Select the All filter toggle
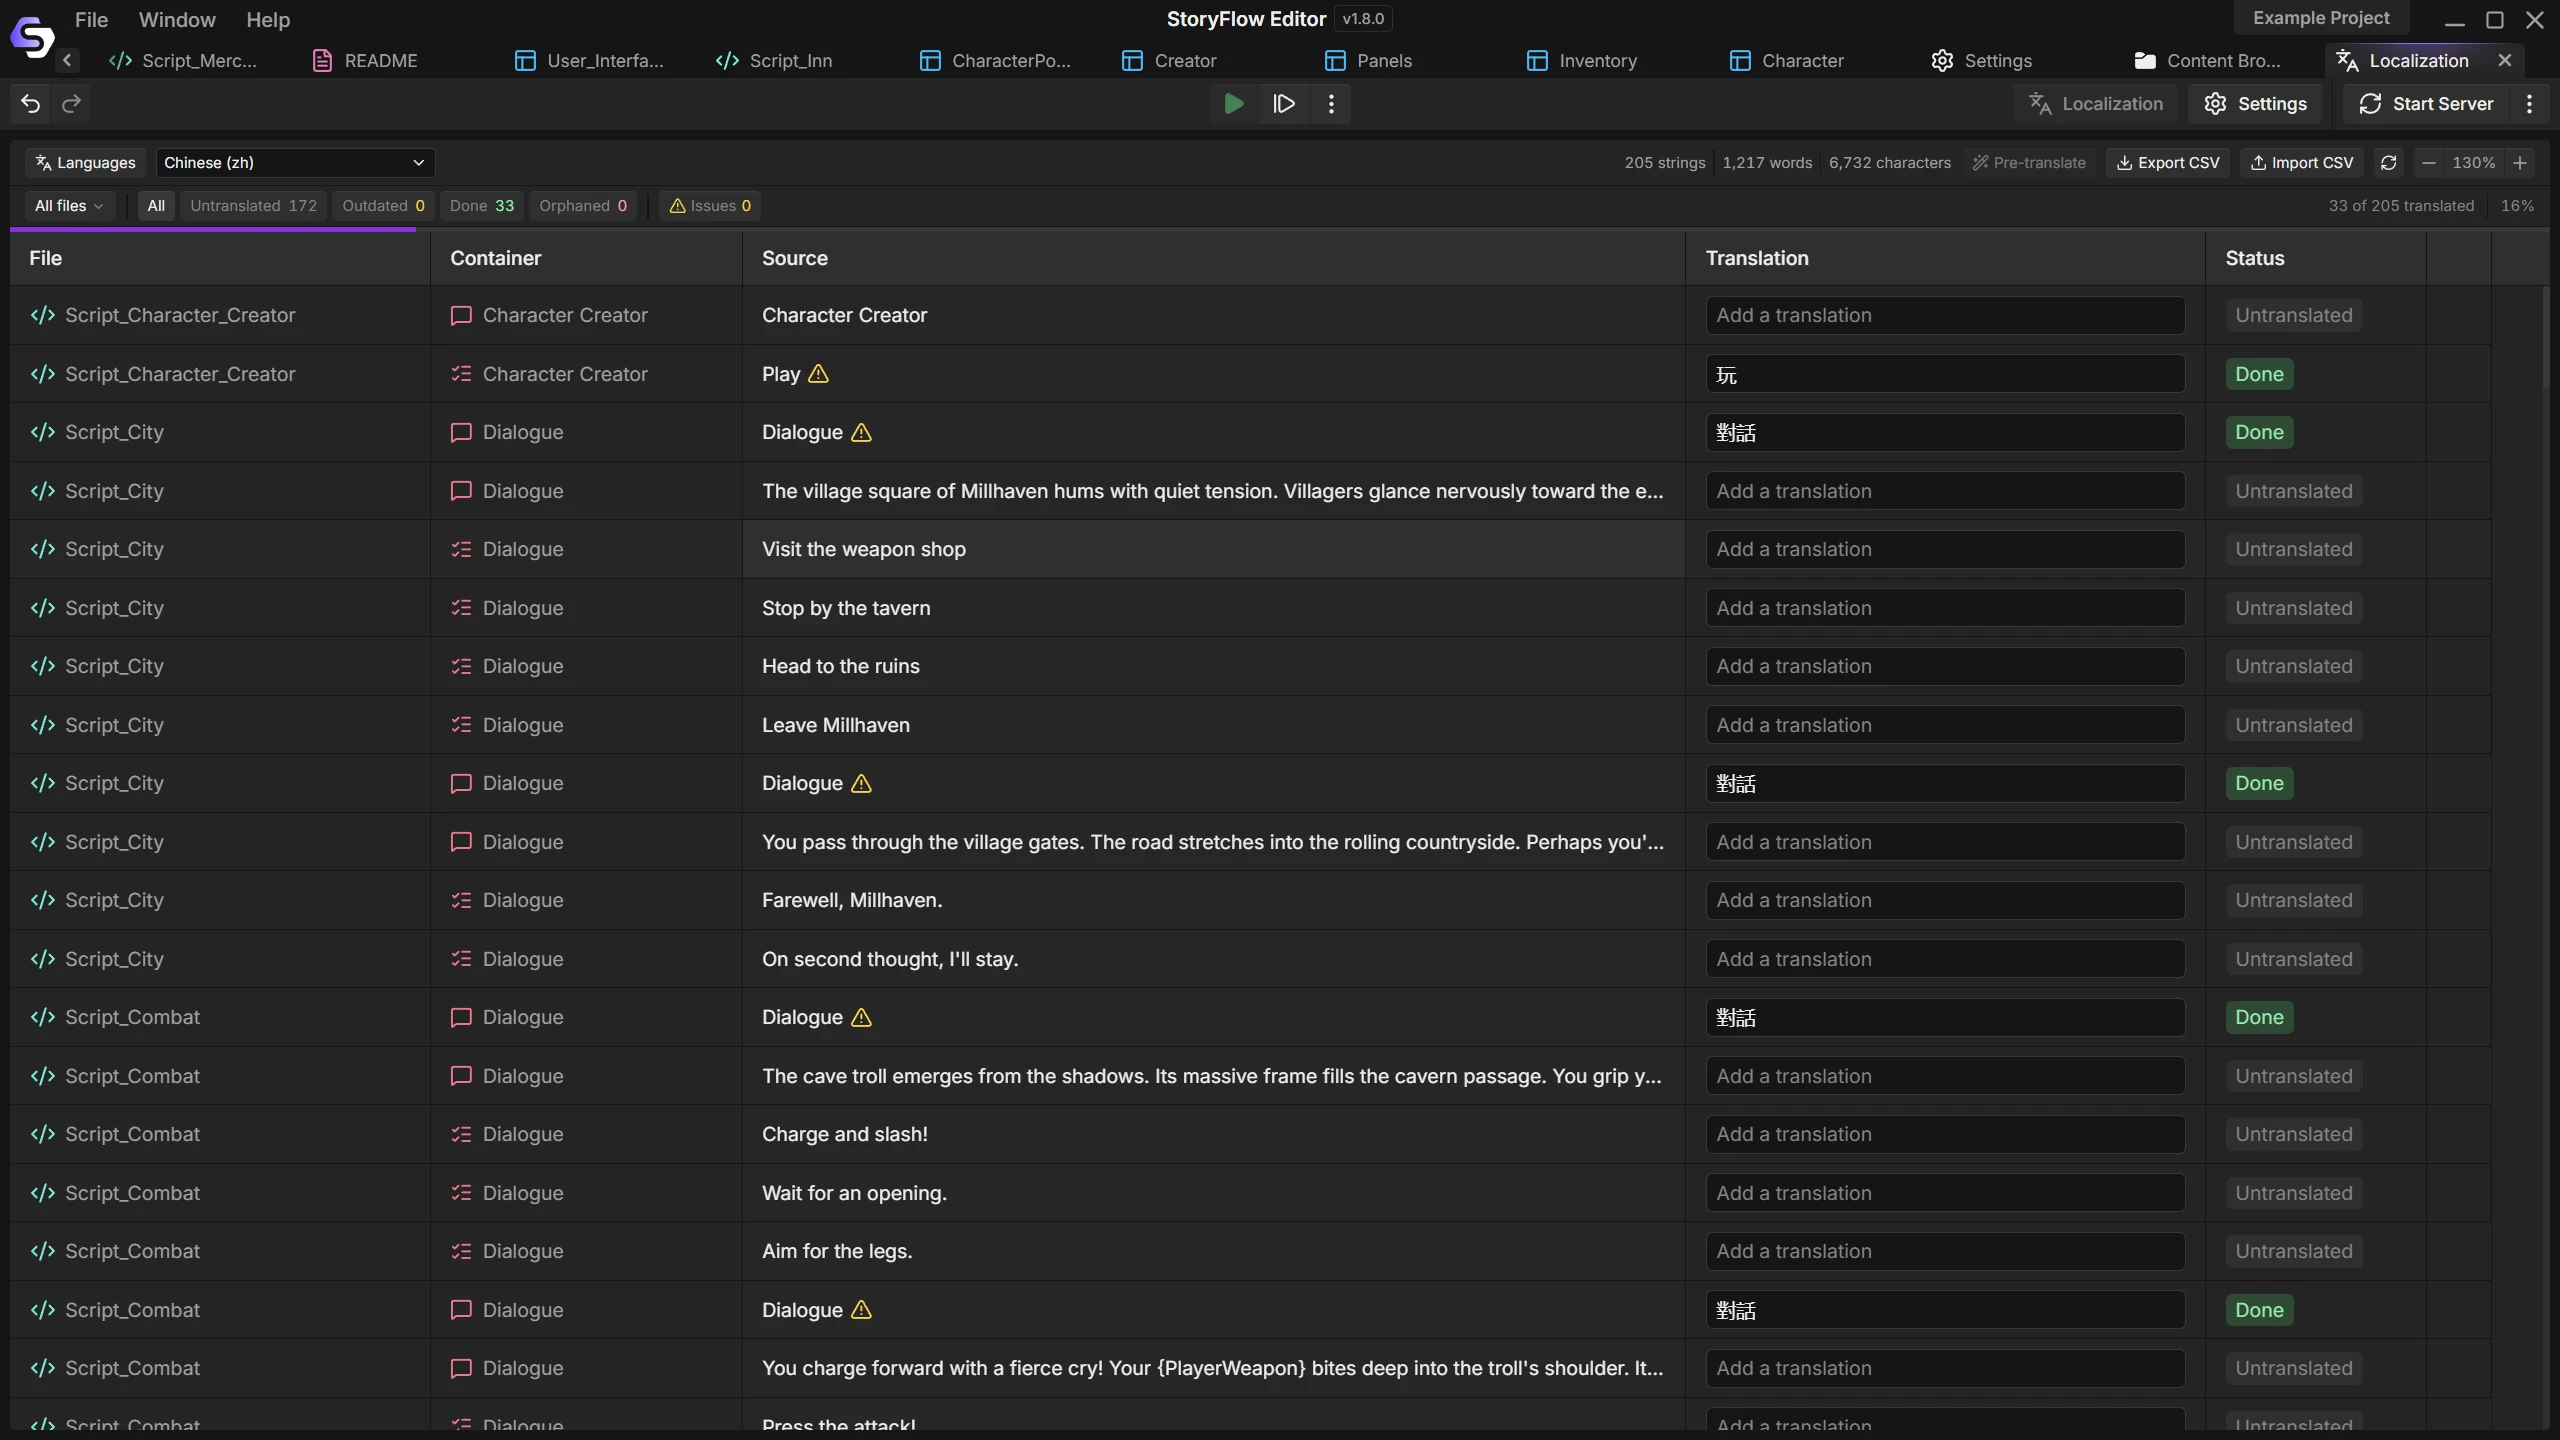This screenshot has width=2560, height=1440. pos(156,206)
